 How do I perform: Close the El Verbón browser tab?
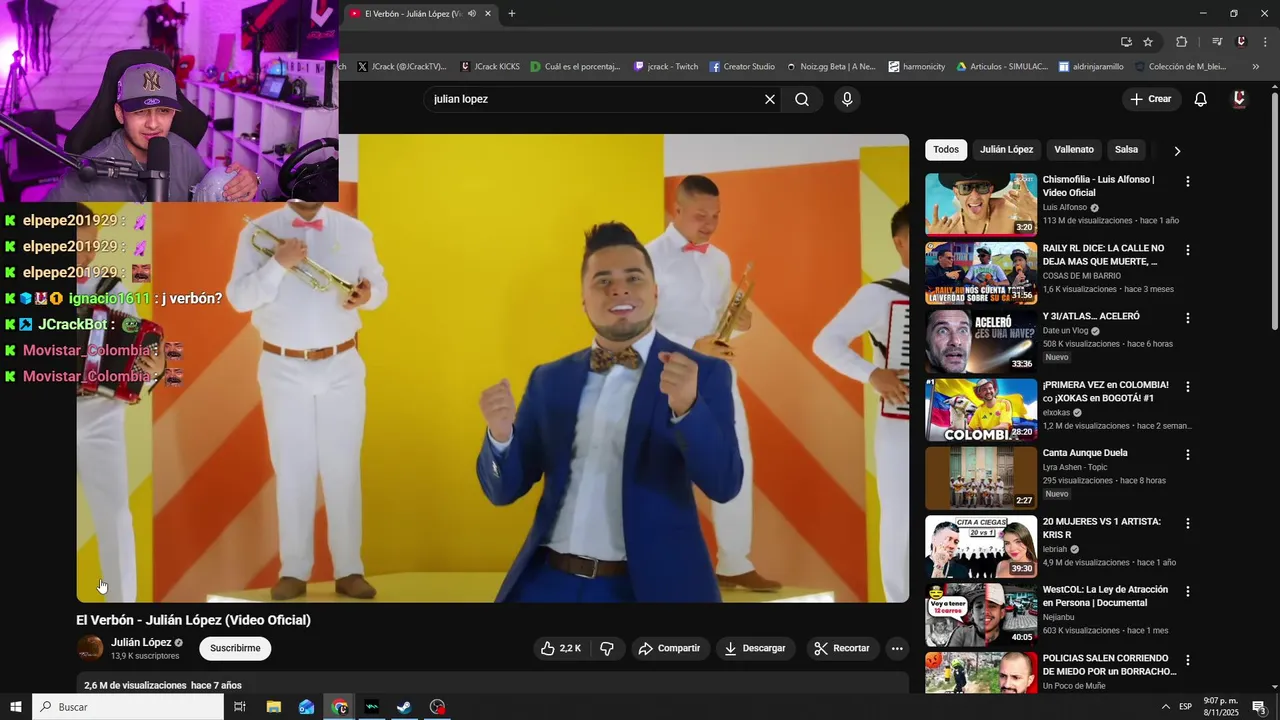(488, 14)
